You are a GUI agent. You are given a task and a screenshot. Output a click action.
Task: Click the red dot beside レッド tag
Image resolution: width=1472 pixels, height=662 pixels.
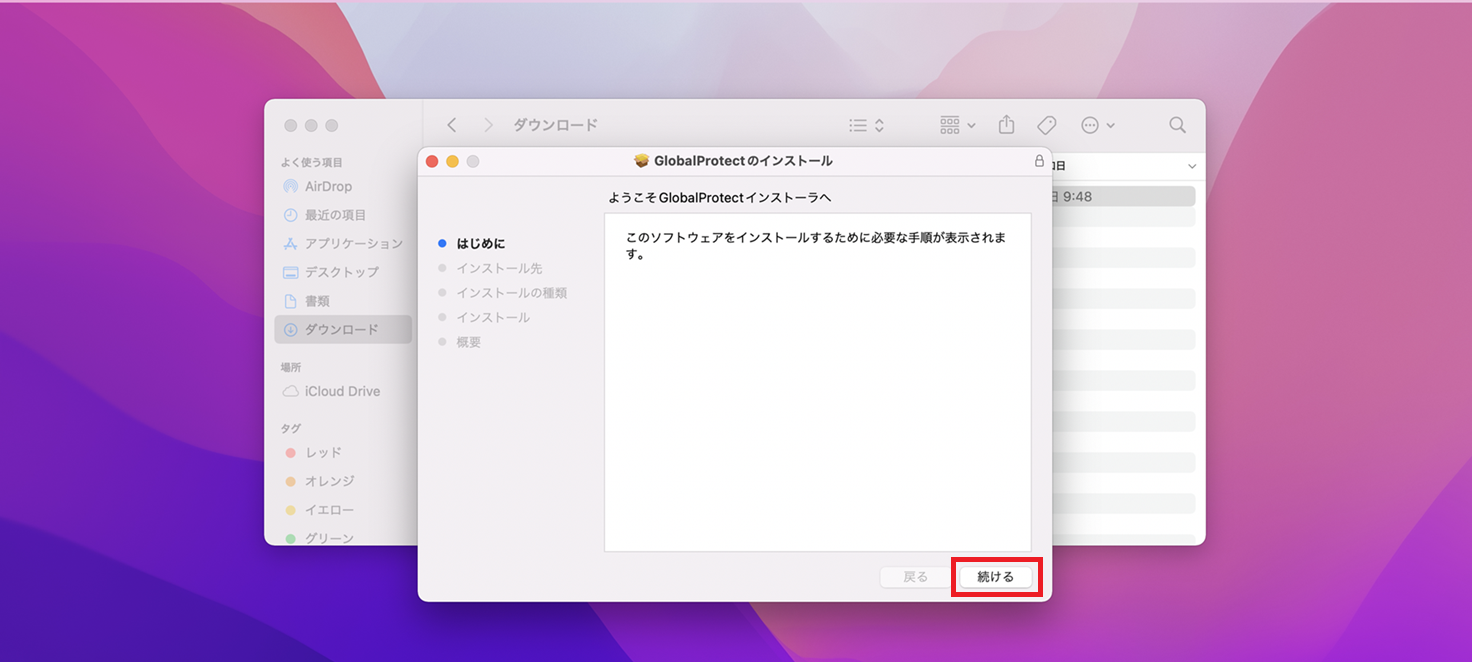[x=291, y=453]
